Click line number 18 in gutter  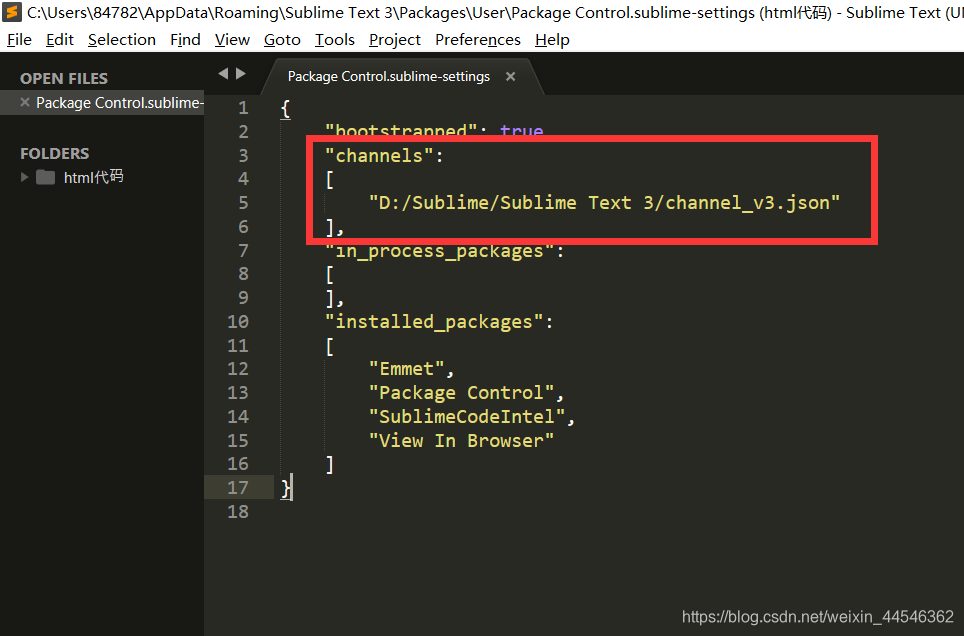[238, 511]
